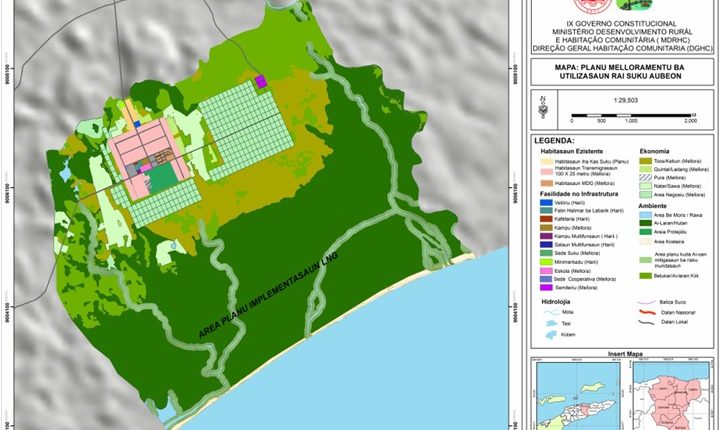Select the Semiteriu magenta legend swatch
The image size is (721, 430).
546,287
